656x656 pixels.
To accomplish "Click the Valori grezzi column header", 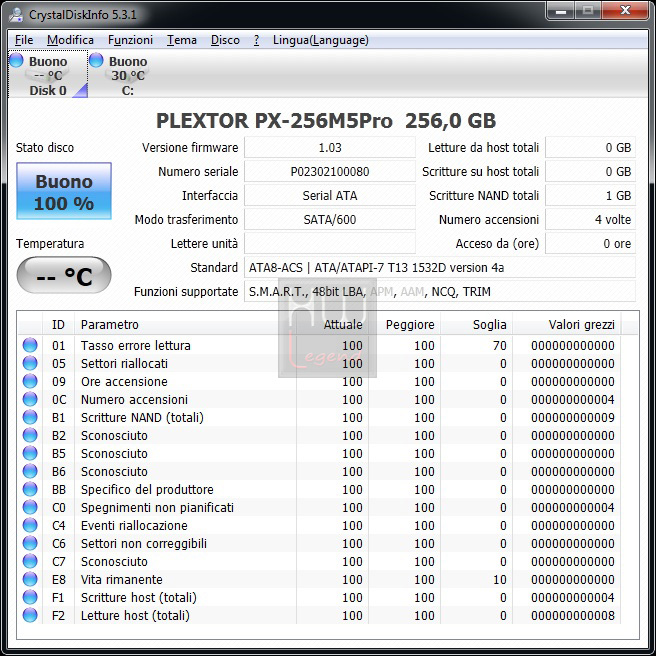I will 567,325.
